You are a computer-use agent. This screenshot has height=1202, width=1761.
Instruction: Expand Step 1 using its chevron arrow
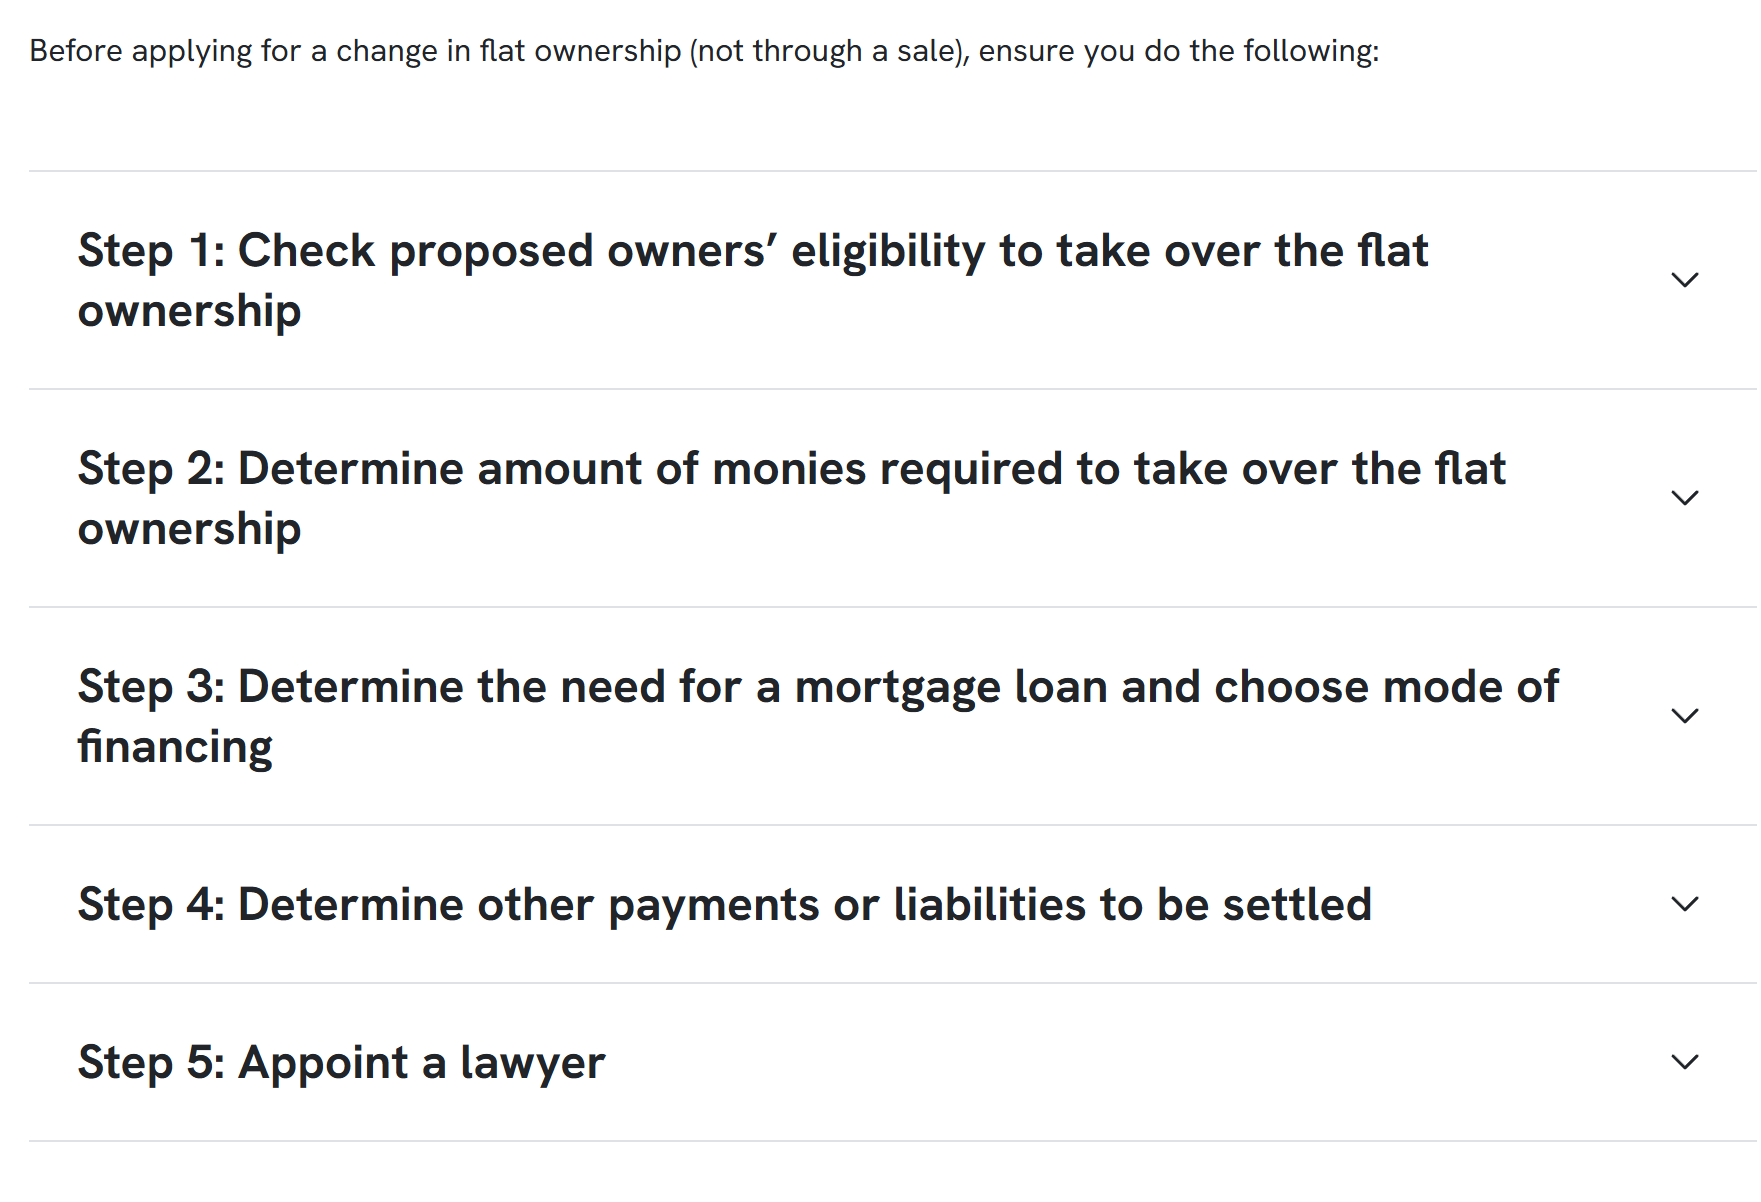tap(1685, 280)
